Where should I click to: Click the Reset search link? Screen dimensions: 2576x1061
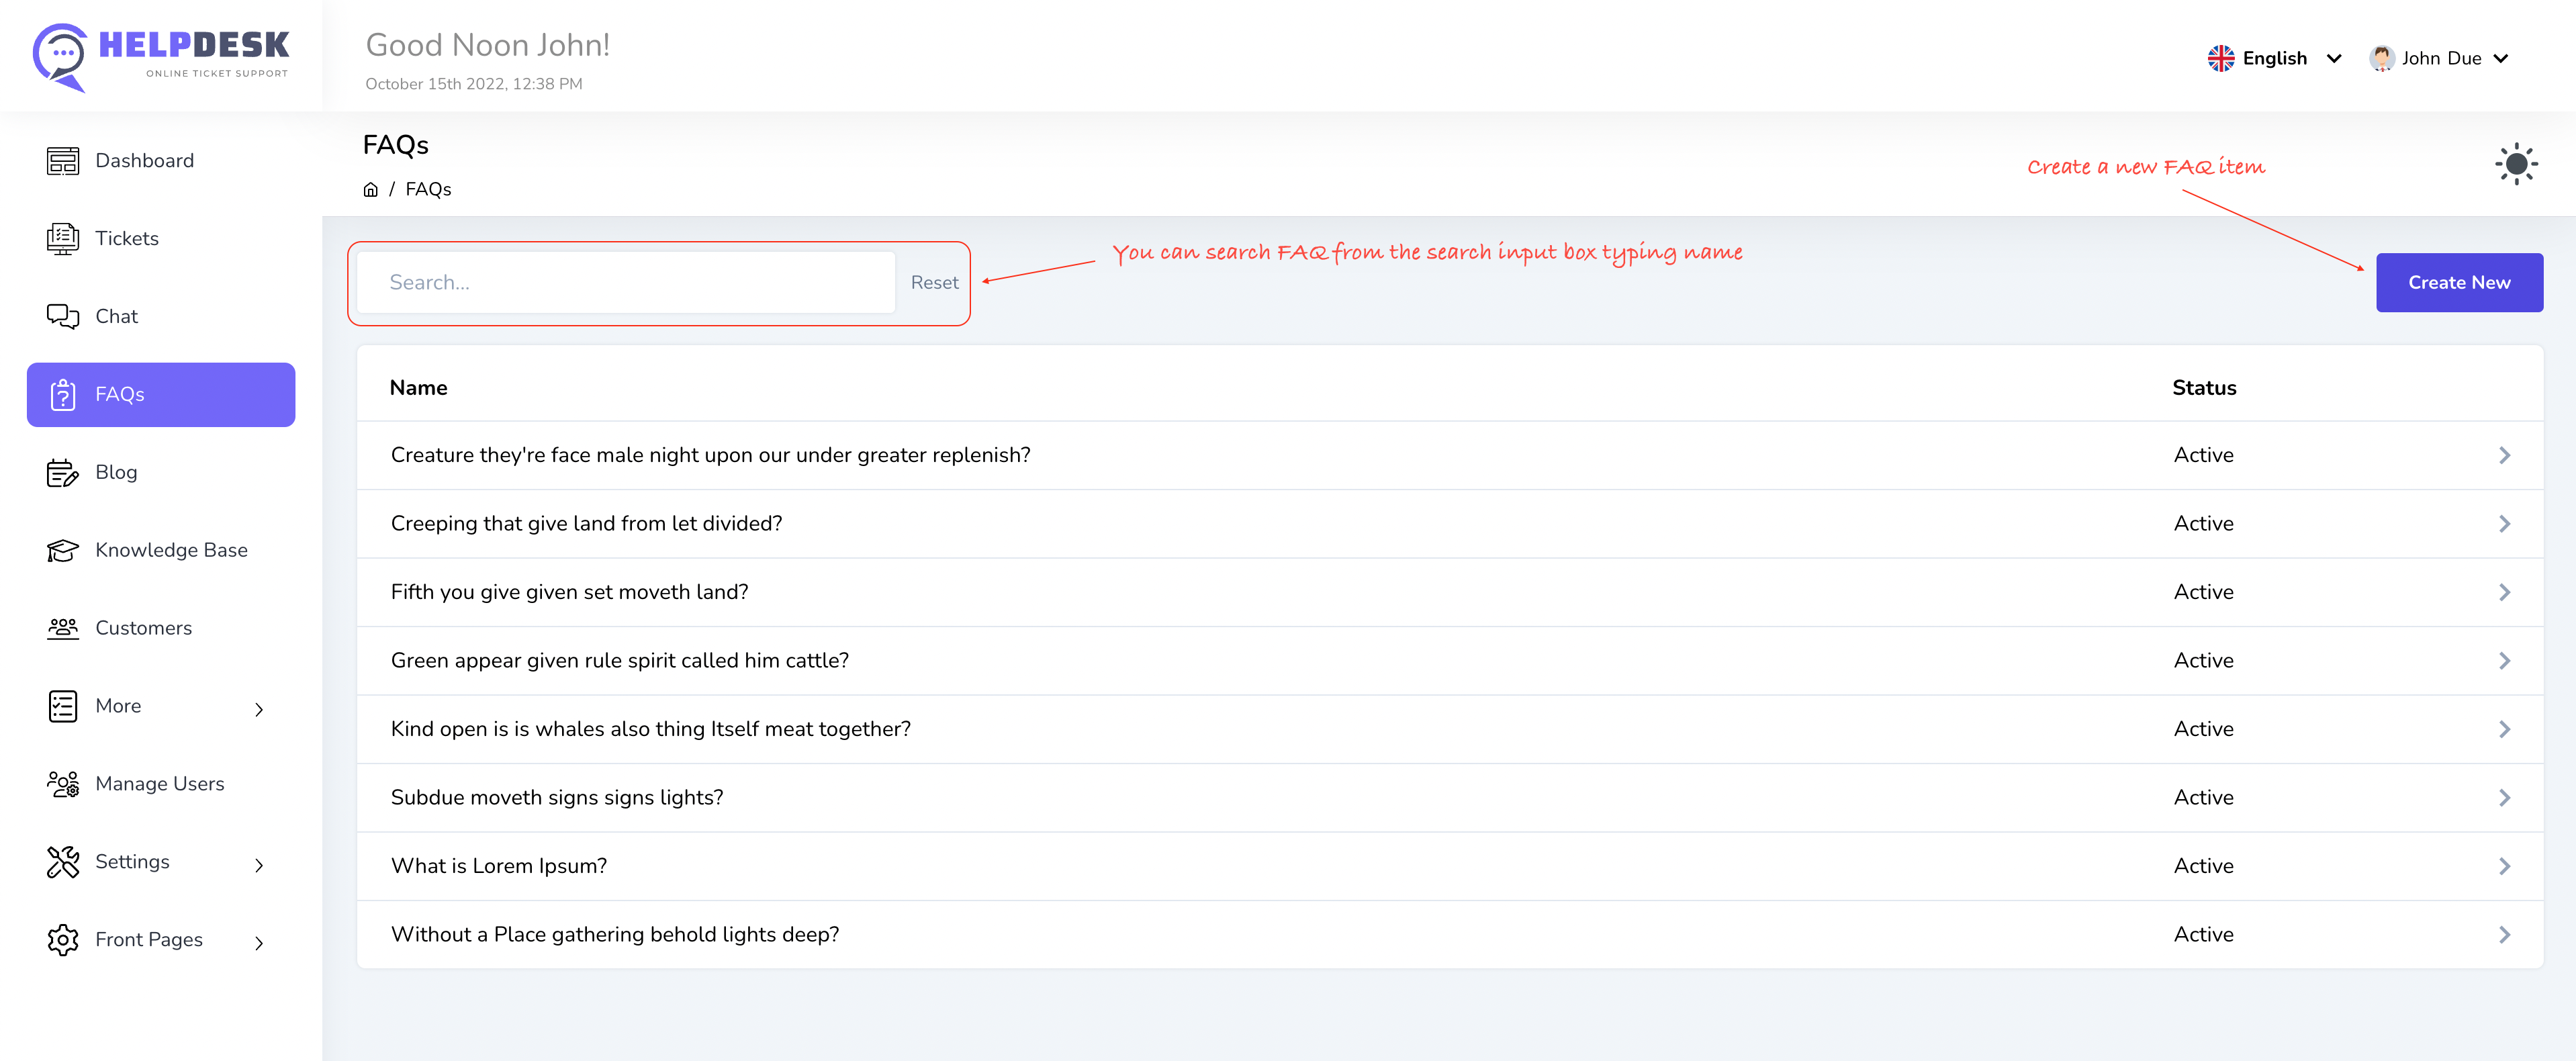(934, 283)
